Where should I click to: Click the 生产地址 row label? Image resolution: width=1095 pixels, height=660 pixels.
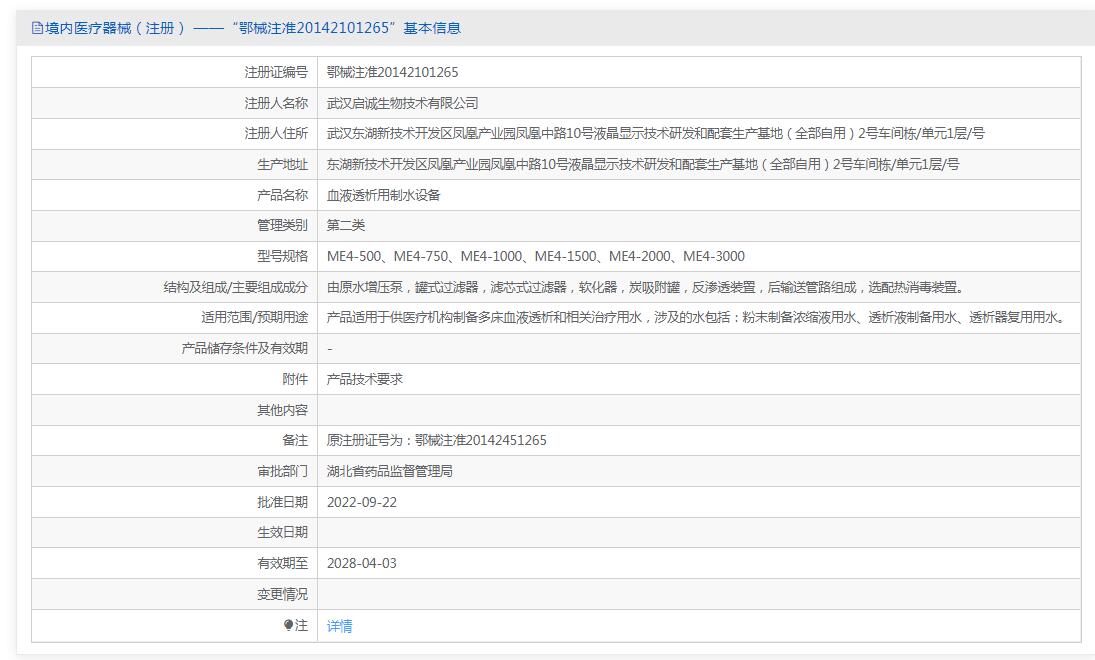pos(282,164)
